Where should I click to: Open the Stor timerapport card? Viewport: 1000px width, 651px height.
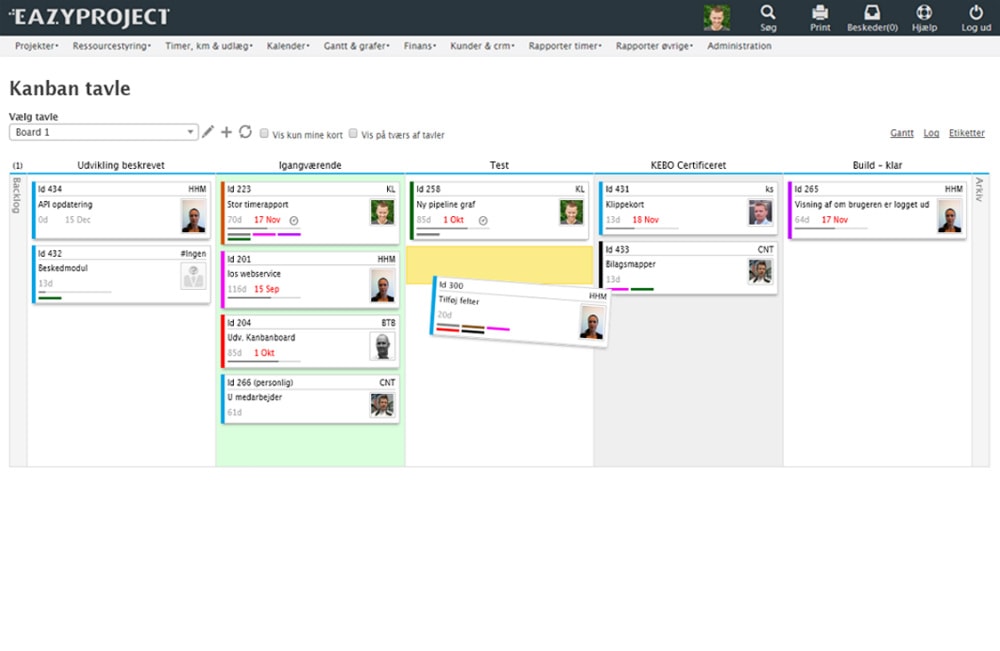tap(258, 204)
